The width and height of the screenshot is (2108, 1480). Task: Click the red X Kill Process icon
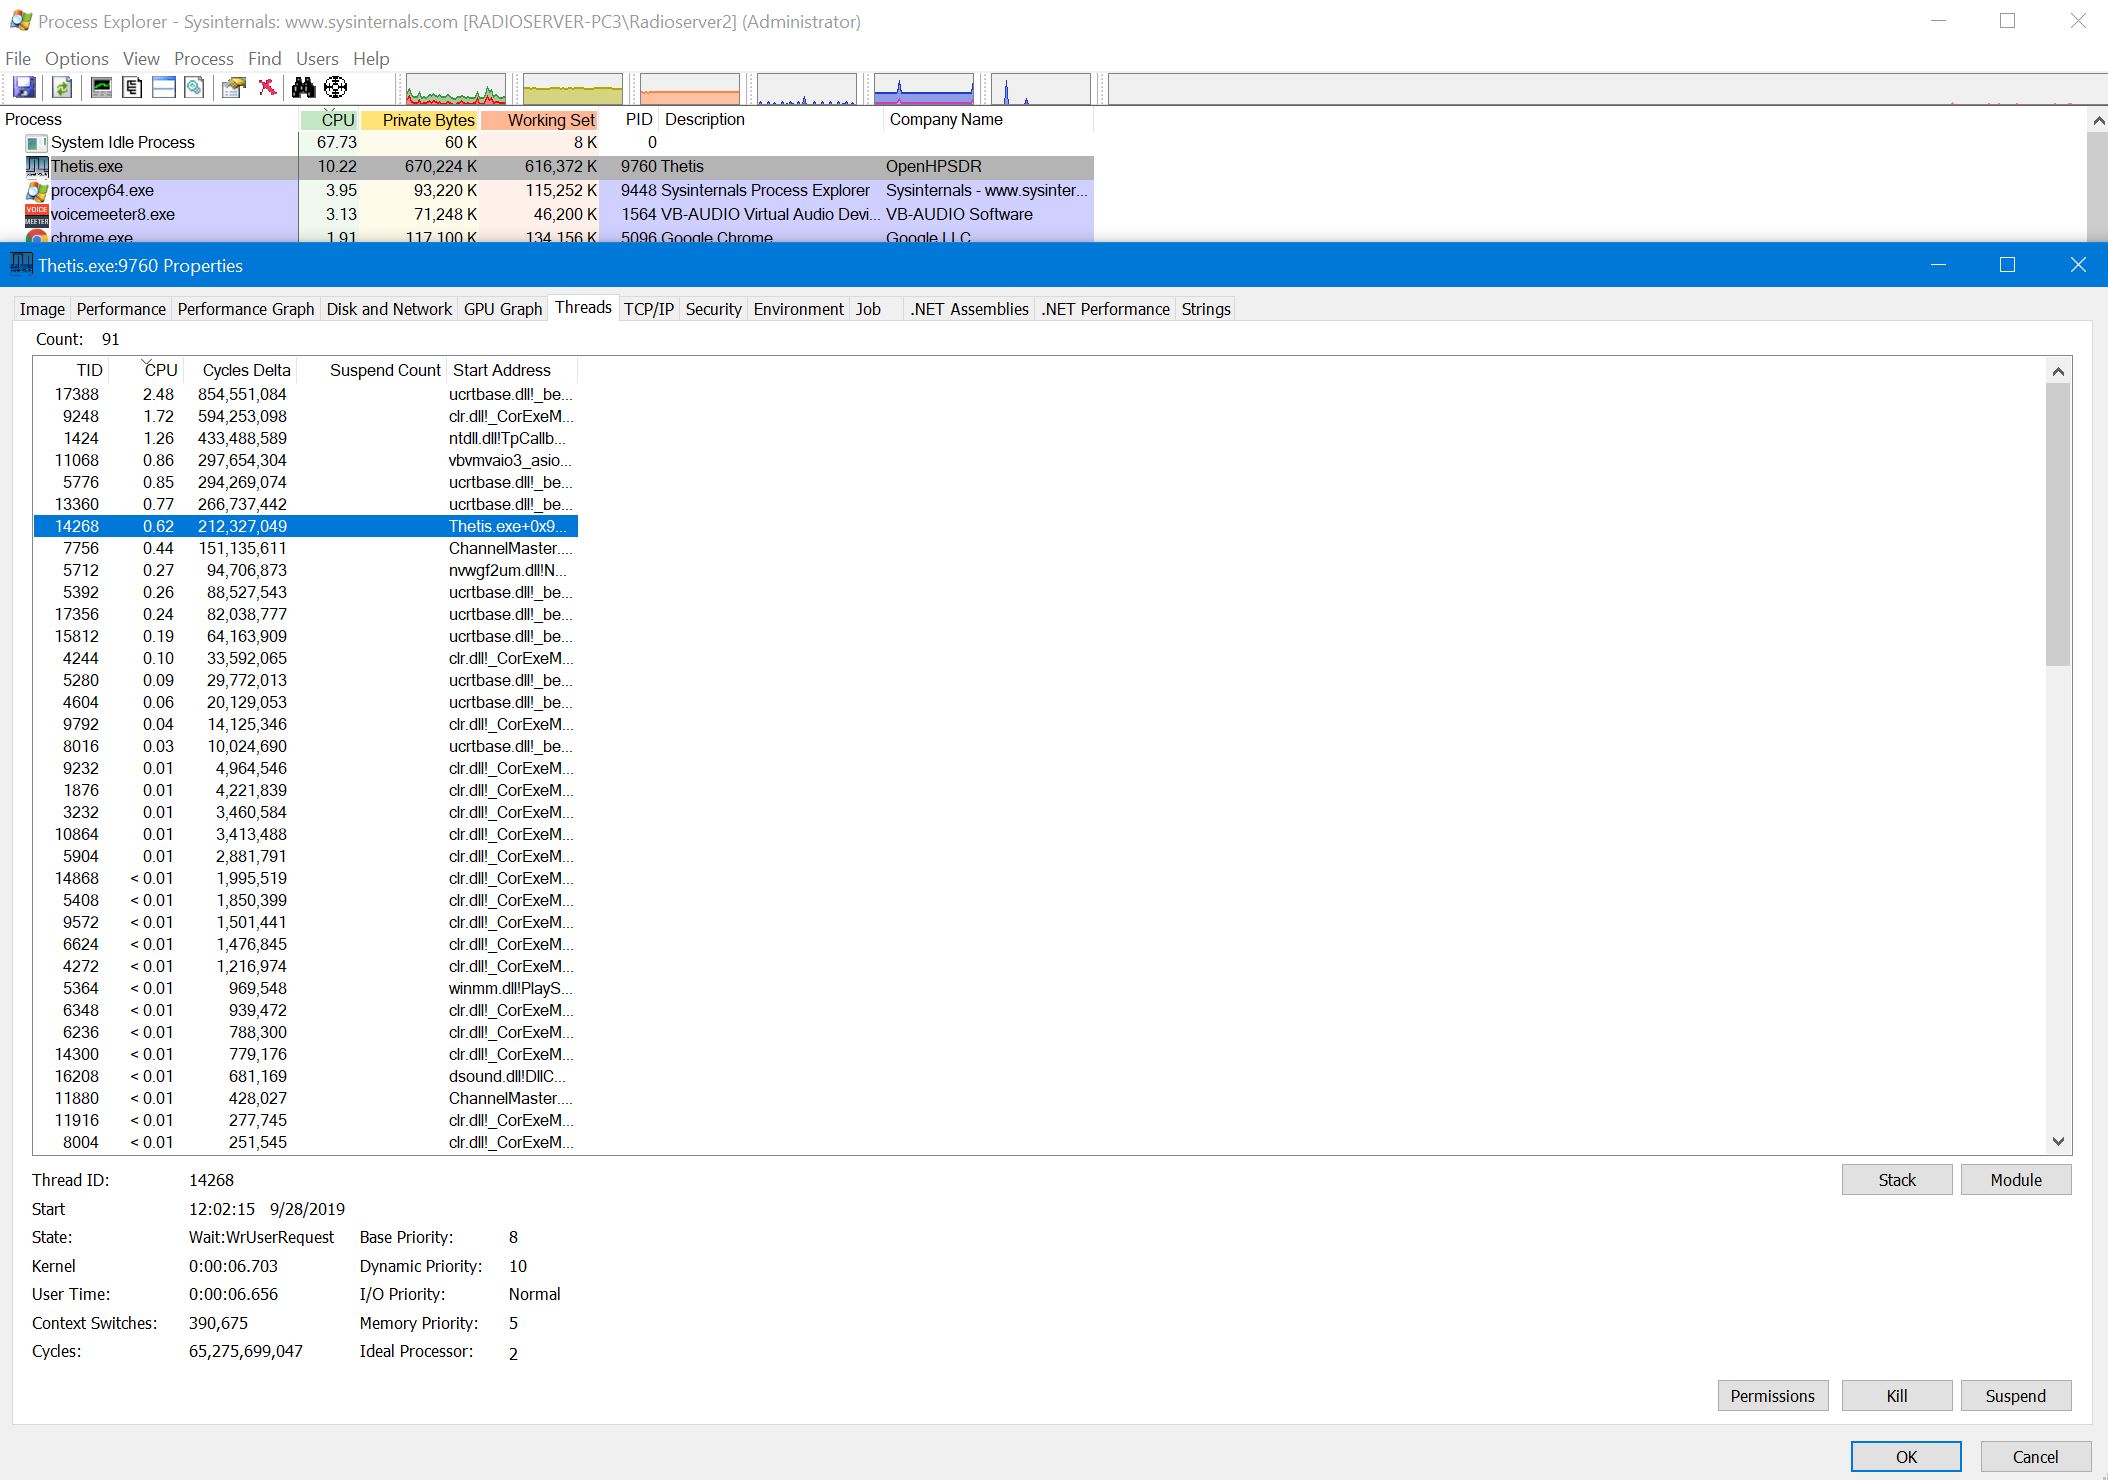(267, 88)
